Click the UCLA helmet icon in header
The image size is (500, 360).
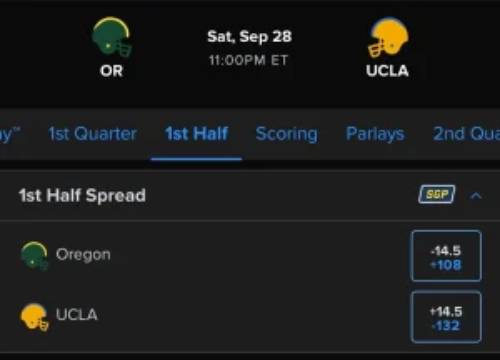click(x=388, y=37)
